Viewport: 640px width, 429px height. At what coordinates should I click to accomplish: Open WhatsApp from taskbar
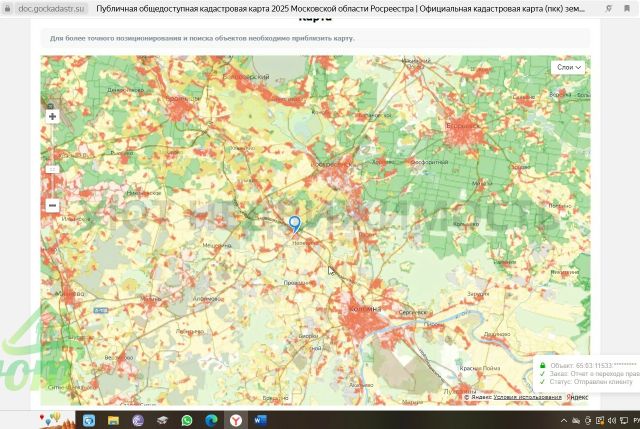(187, 420)
